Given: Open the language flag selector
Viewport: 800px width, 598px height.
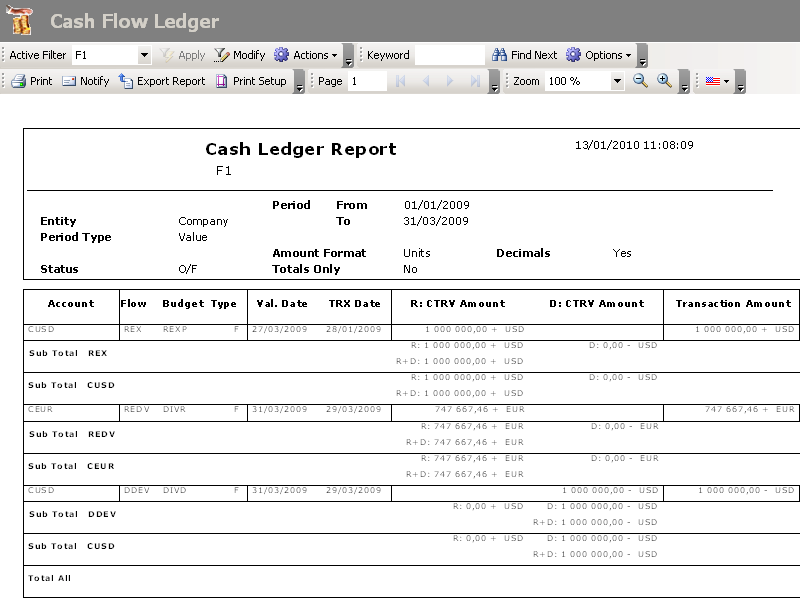Looking at the screenshot, I should tap(717, 81).
